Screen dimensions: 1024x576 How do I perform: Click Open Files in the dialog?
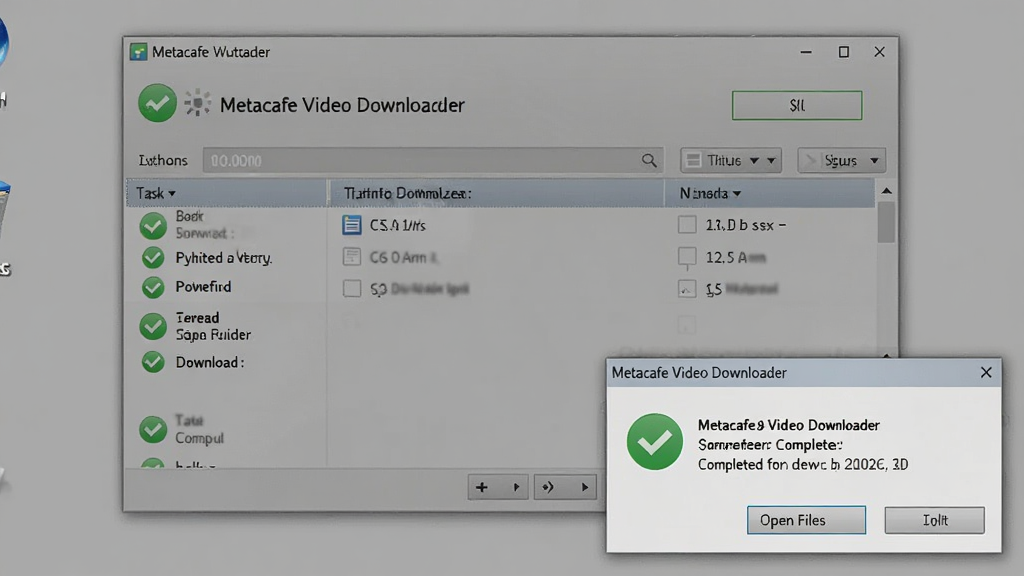[806, 520]
